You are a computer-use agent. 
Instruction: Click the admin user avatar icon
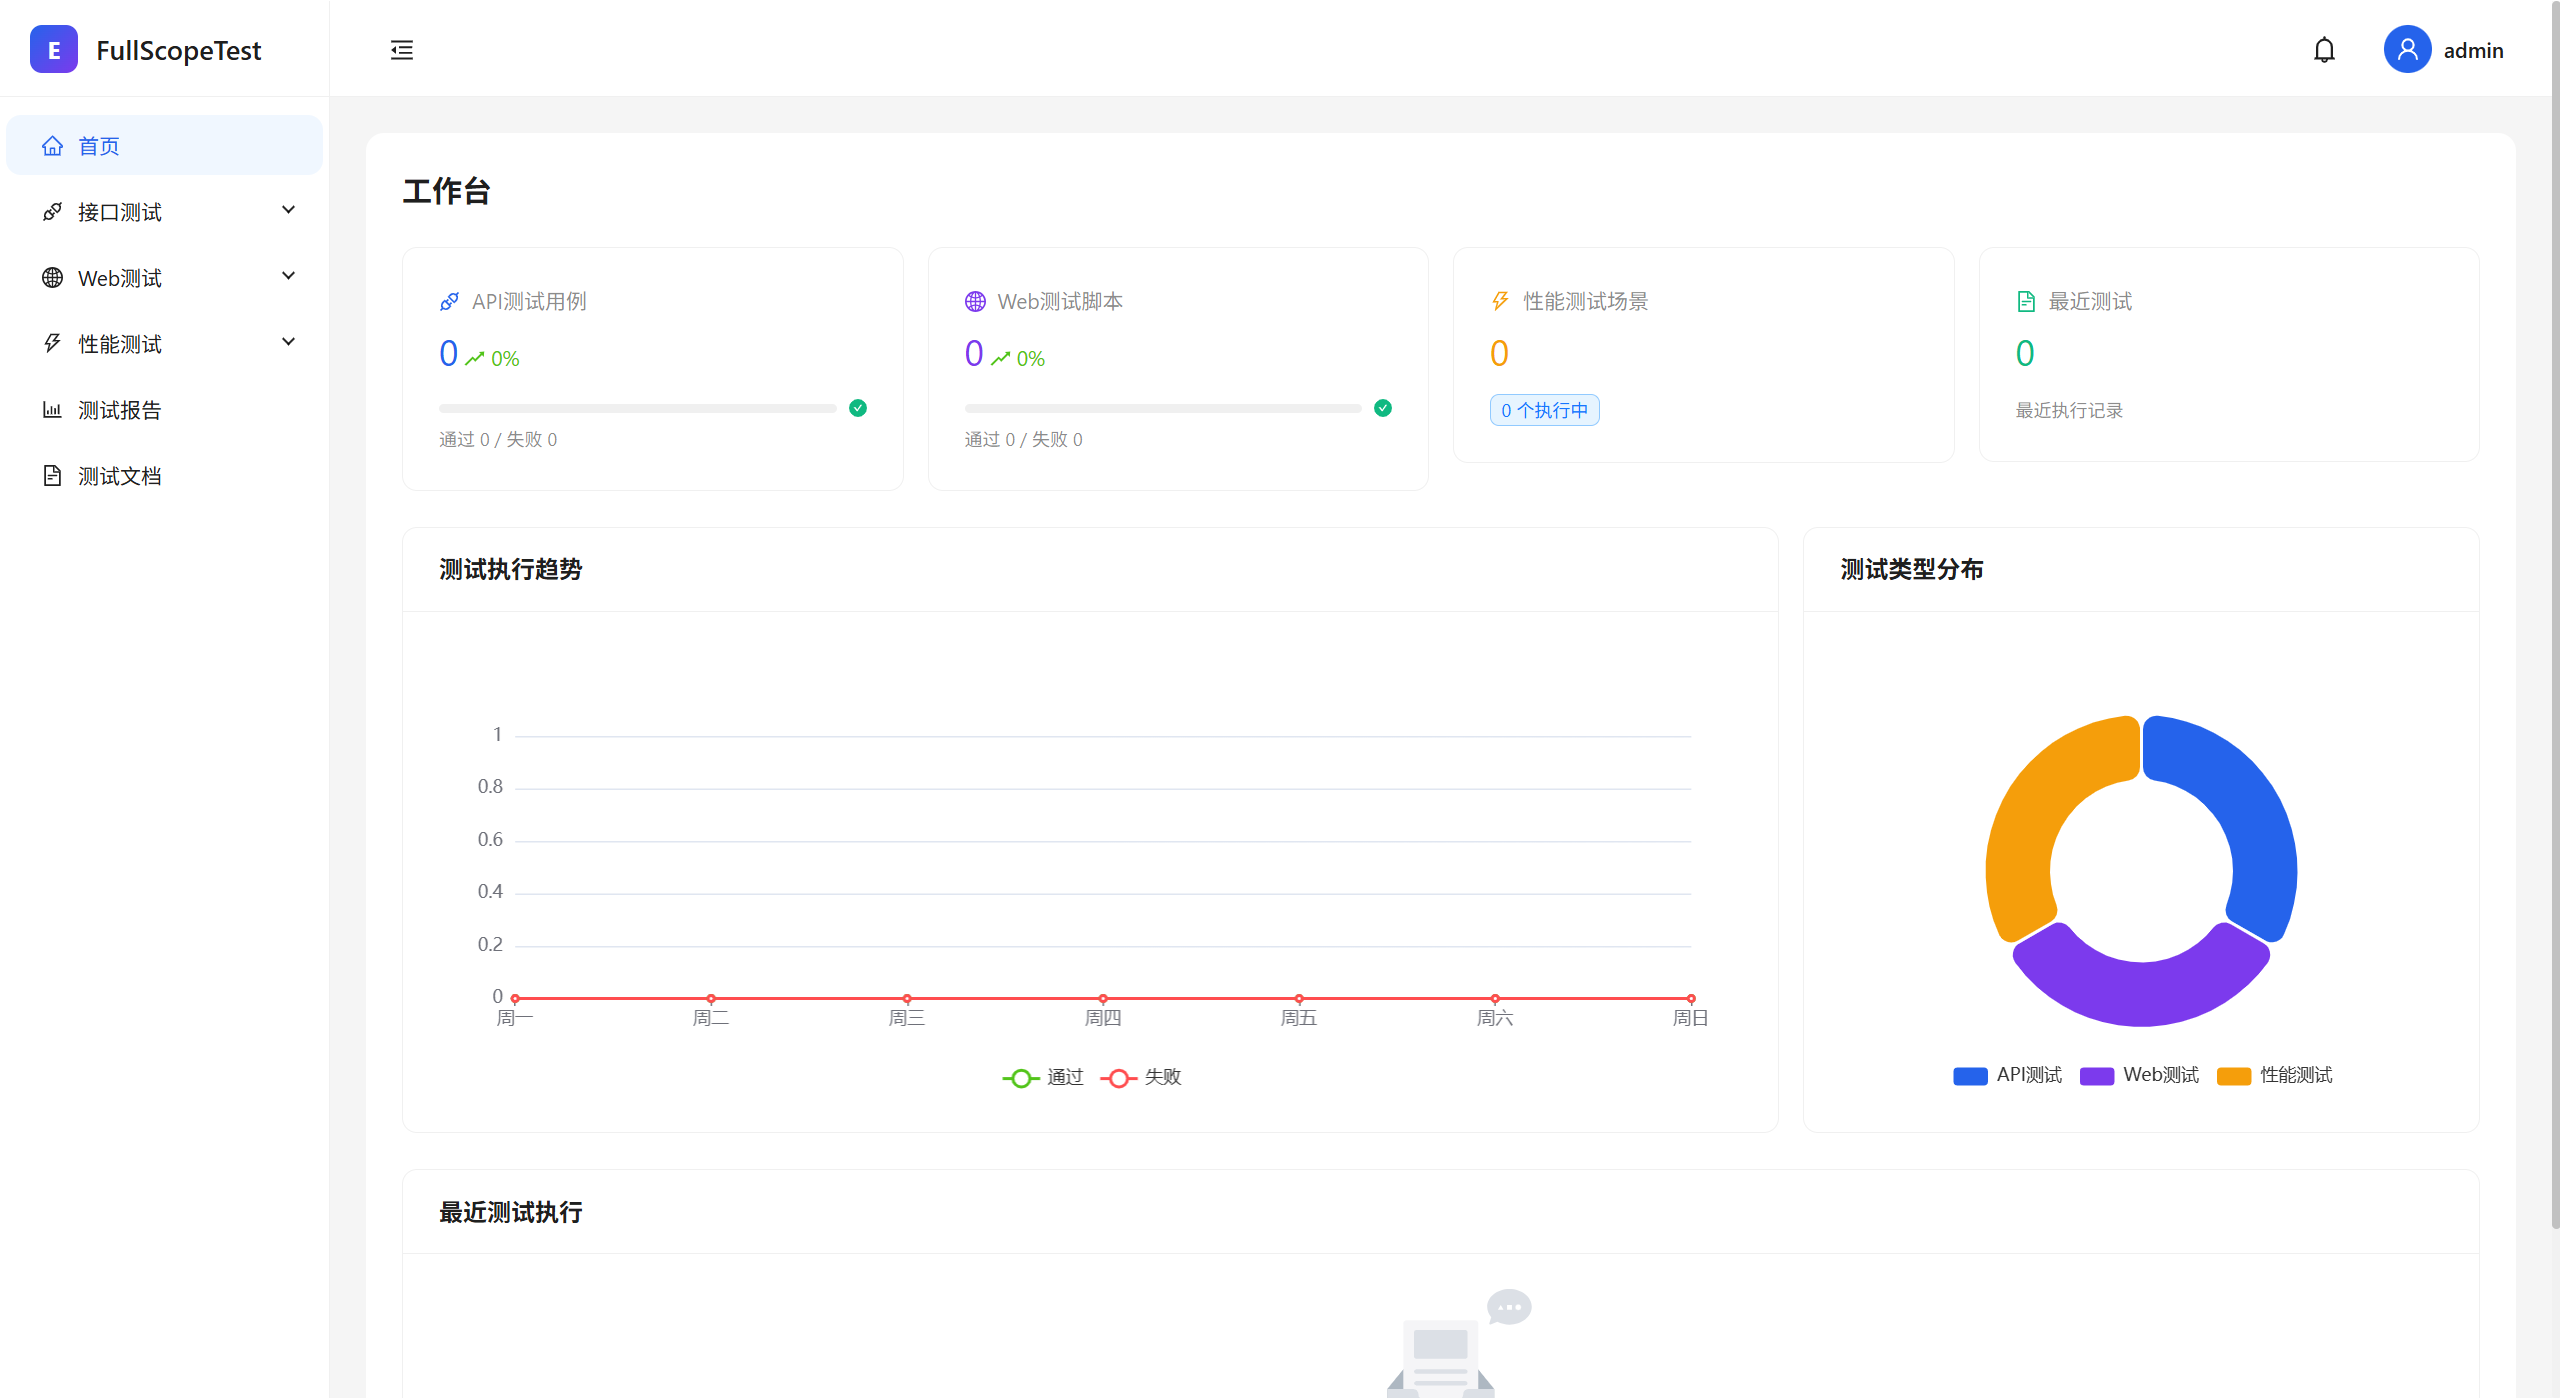tap(2407, 50)
